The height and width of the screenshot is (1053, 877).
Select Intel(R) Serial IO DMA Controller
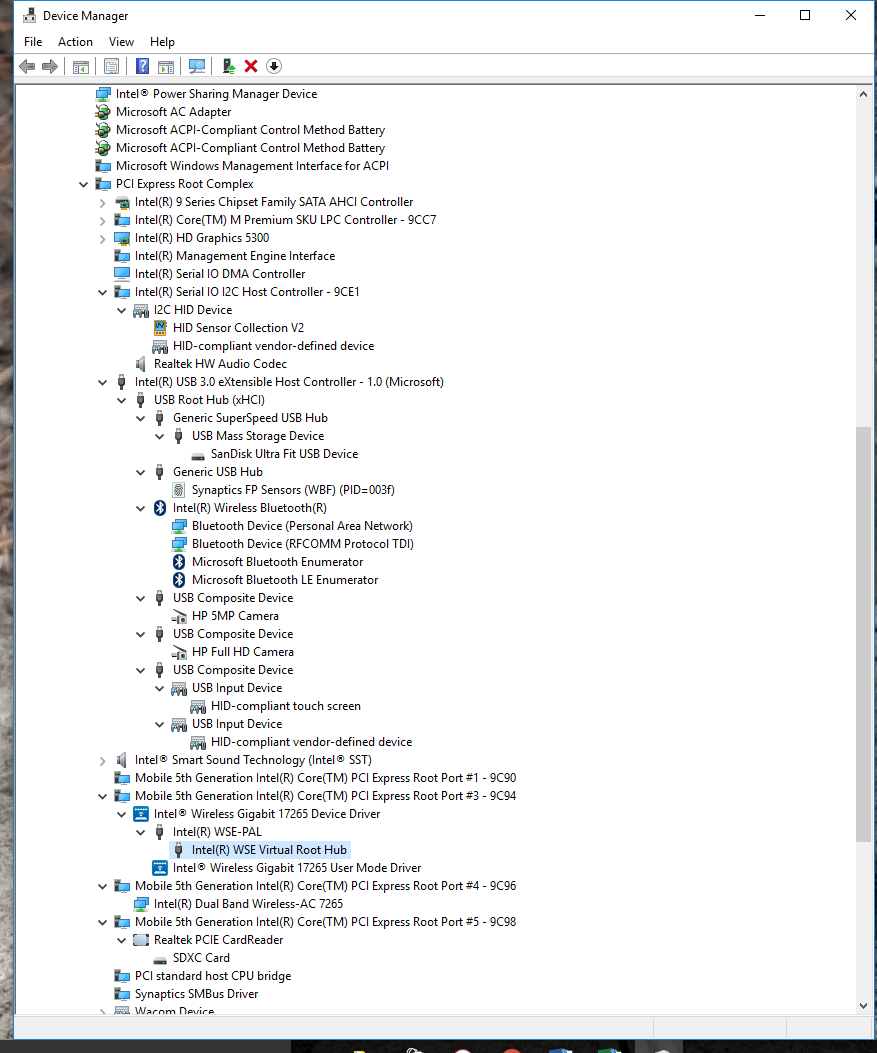pos(220,275)
